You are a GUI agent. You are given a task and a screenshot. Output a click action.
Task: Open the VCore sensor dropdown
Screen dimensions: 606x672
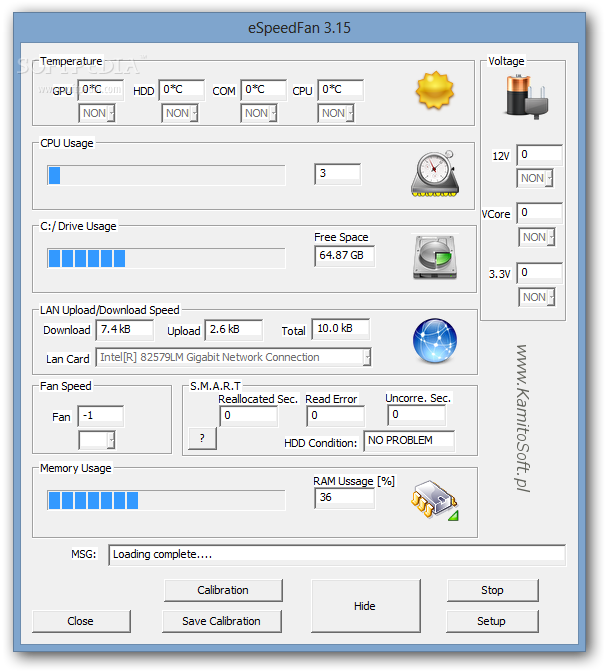coord(537,237)
